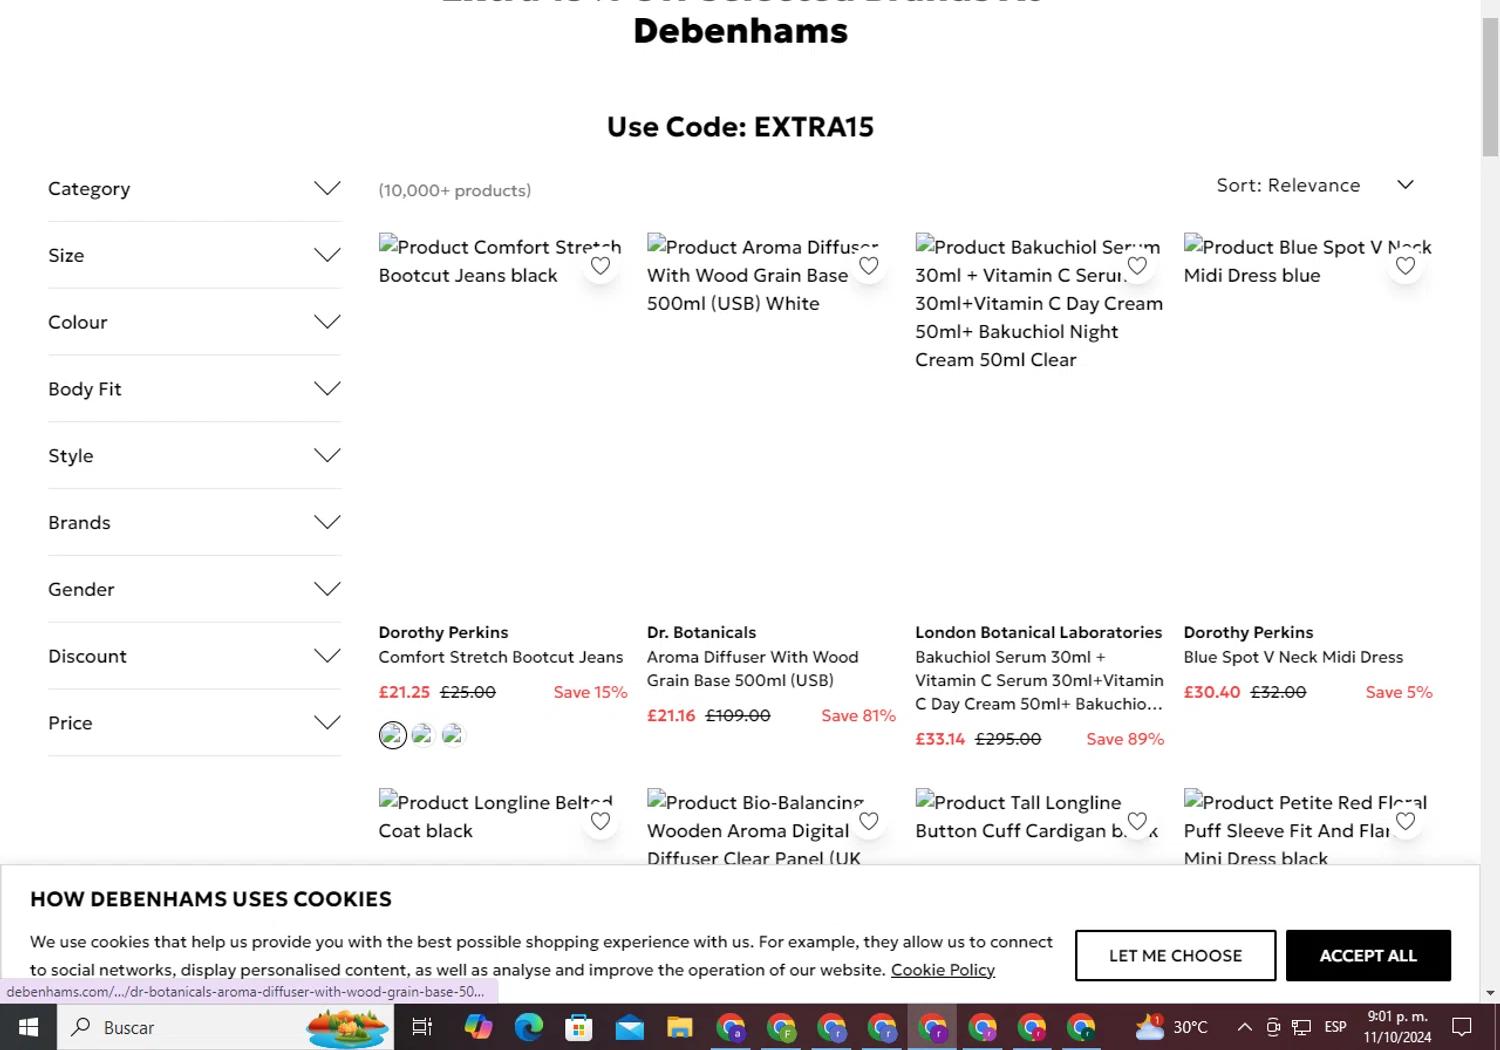
Task: Open the notification center icon
Action: click(1462, 1027)
